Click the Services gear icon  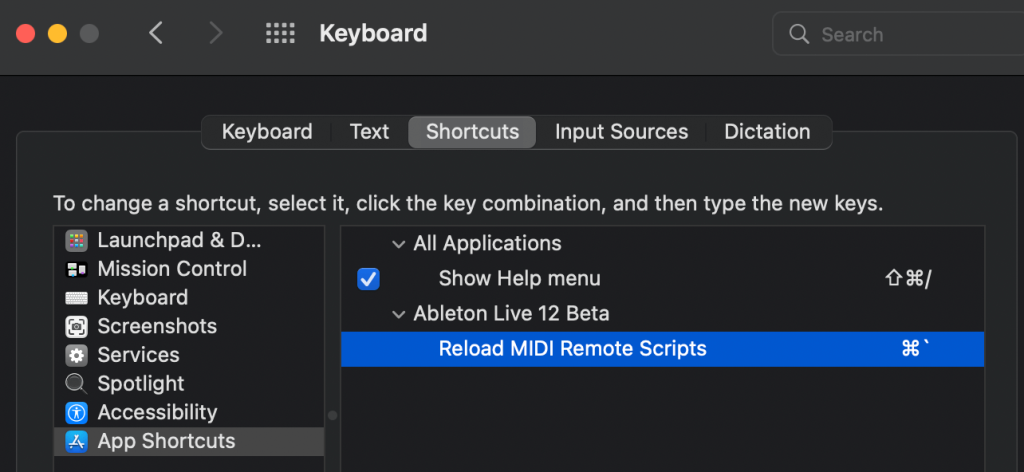tap(76, 355)
